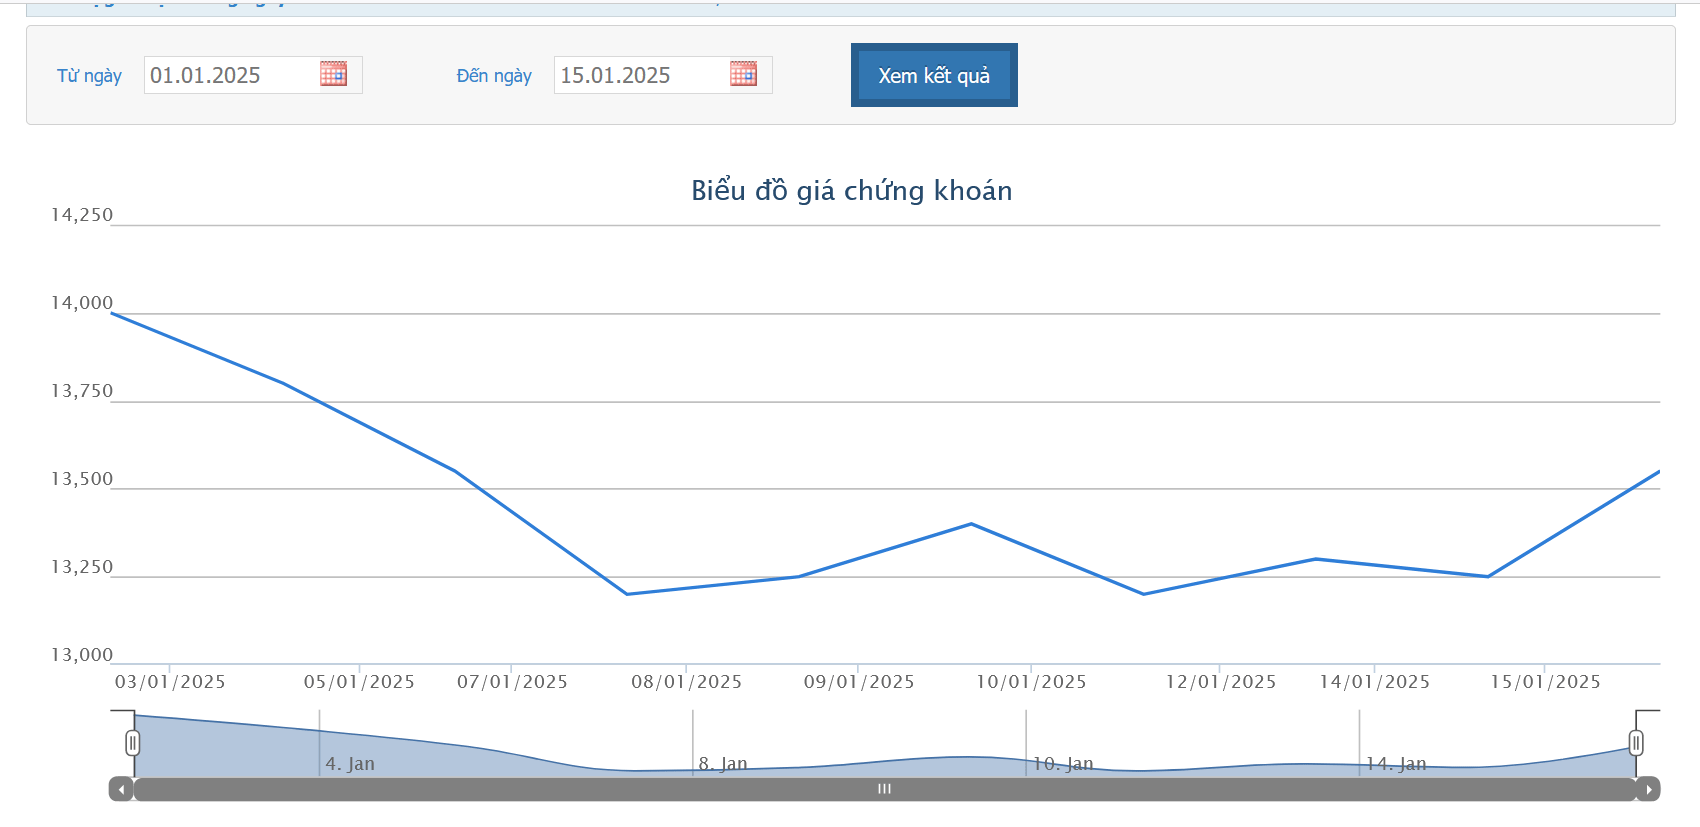The width and height of the screenshot is (1700, 827).
Task: Click the 13,500 y-axis label
Action: pos(82,479)
